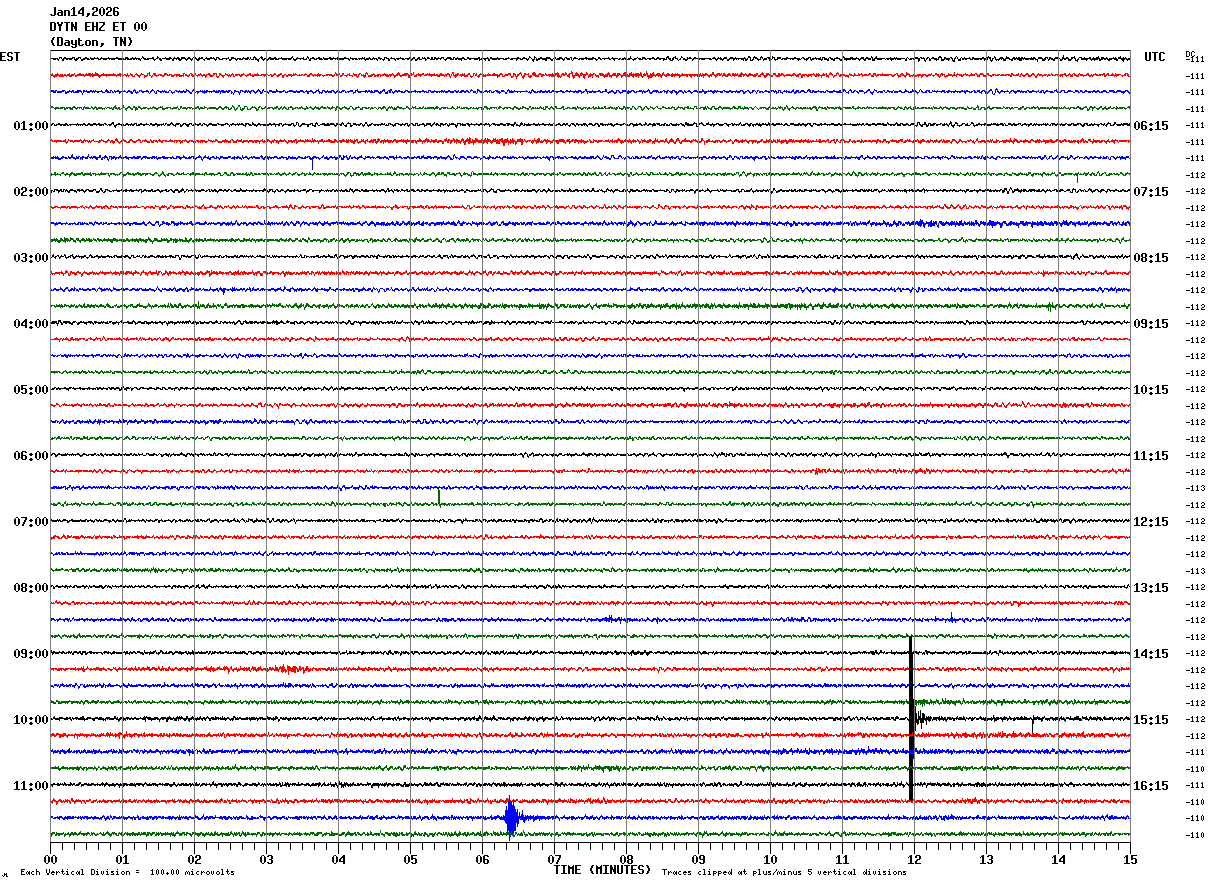Viewport: 1210px width, 886px height.
Task: Click the green spike in the 06:00 hour
Action: [x=439, y=497]
